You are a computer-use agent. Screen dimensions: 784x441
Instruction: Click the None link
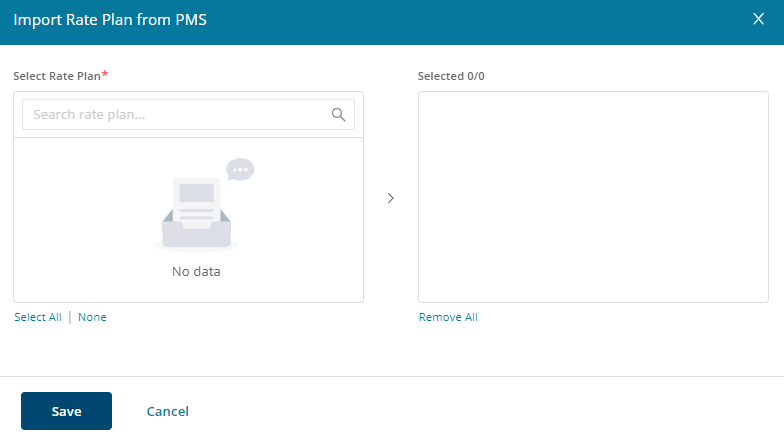(92, 317)
